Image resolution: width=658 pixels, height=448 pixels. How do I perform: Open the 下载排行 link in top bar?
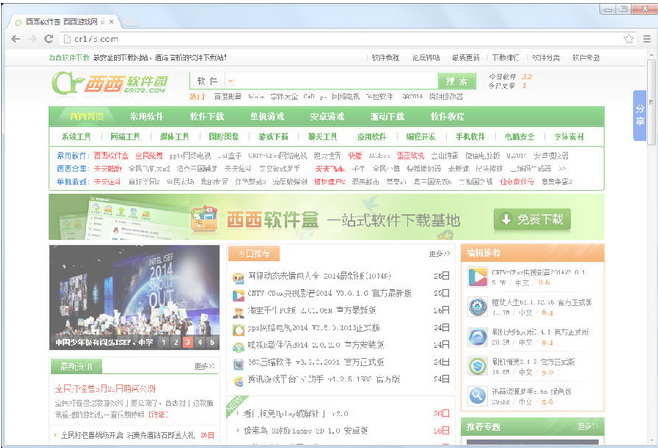[x=505, y=57]
